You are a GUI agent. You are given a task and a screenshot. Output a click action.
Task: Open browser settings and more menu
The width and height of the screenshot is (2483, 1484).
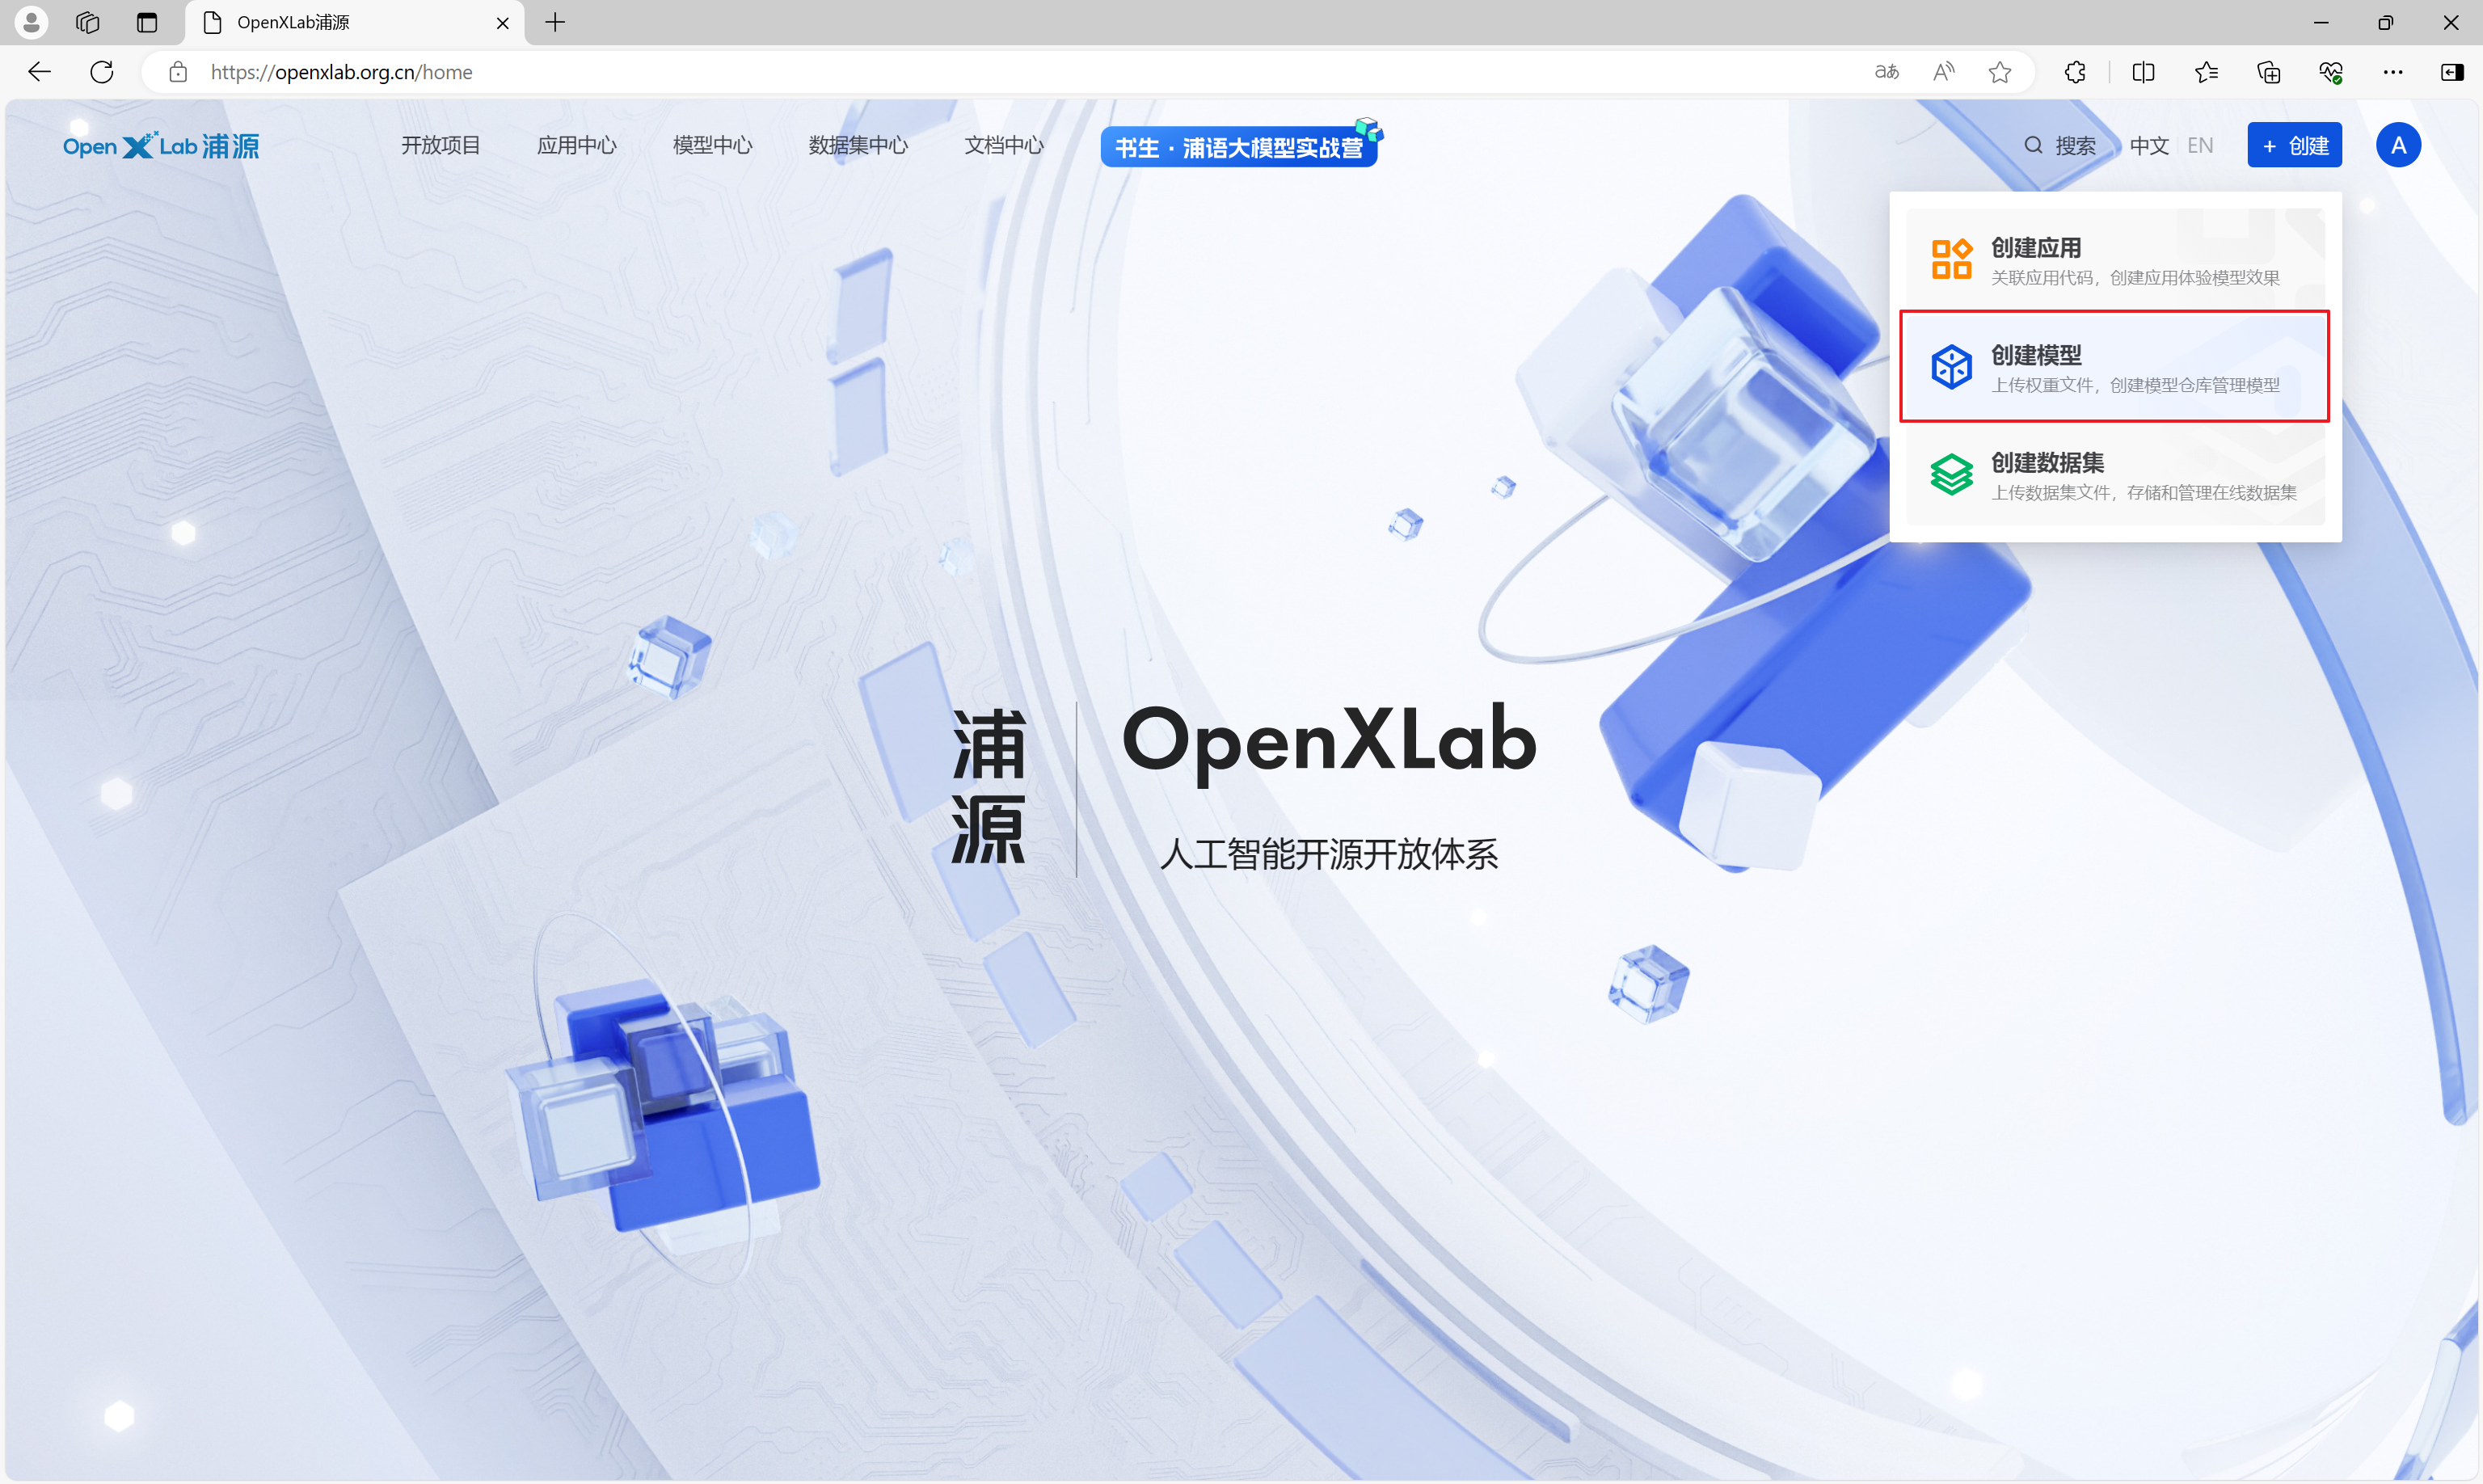pos(2393,72)
